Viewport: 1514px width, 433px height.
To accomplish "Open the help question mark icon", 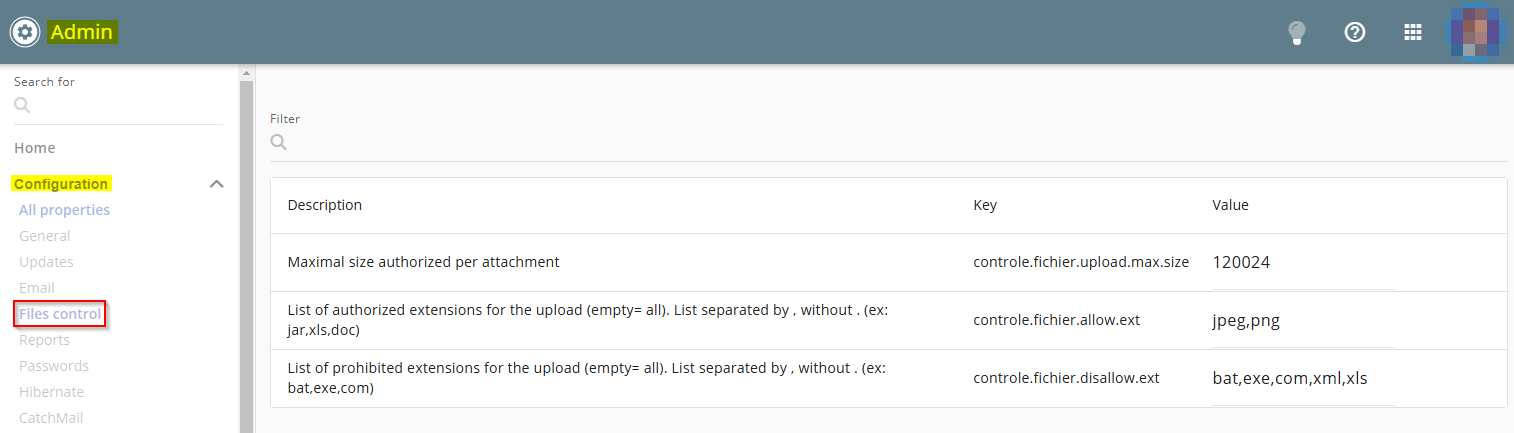I will coord(1355,32).
